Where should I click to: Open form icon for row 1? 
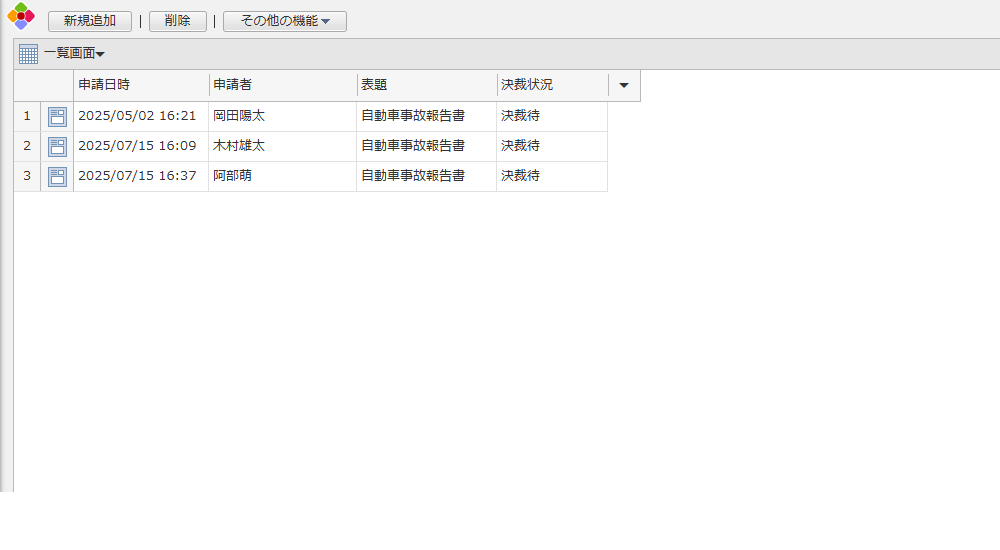pyautogui.click(x=57, y=117)
